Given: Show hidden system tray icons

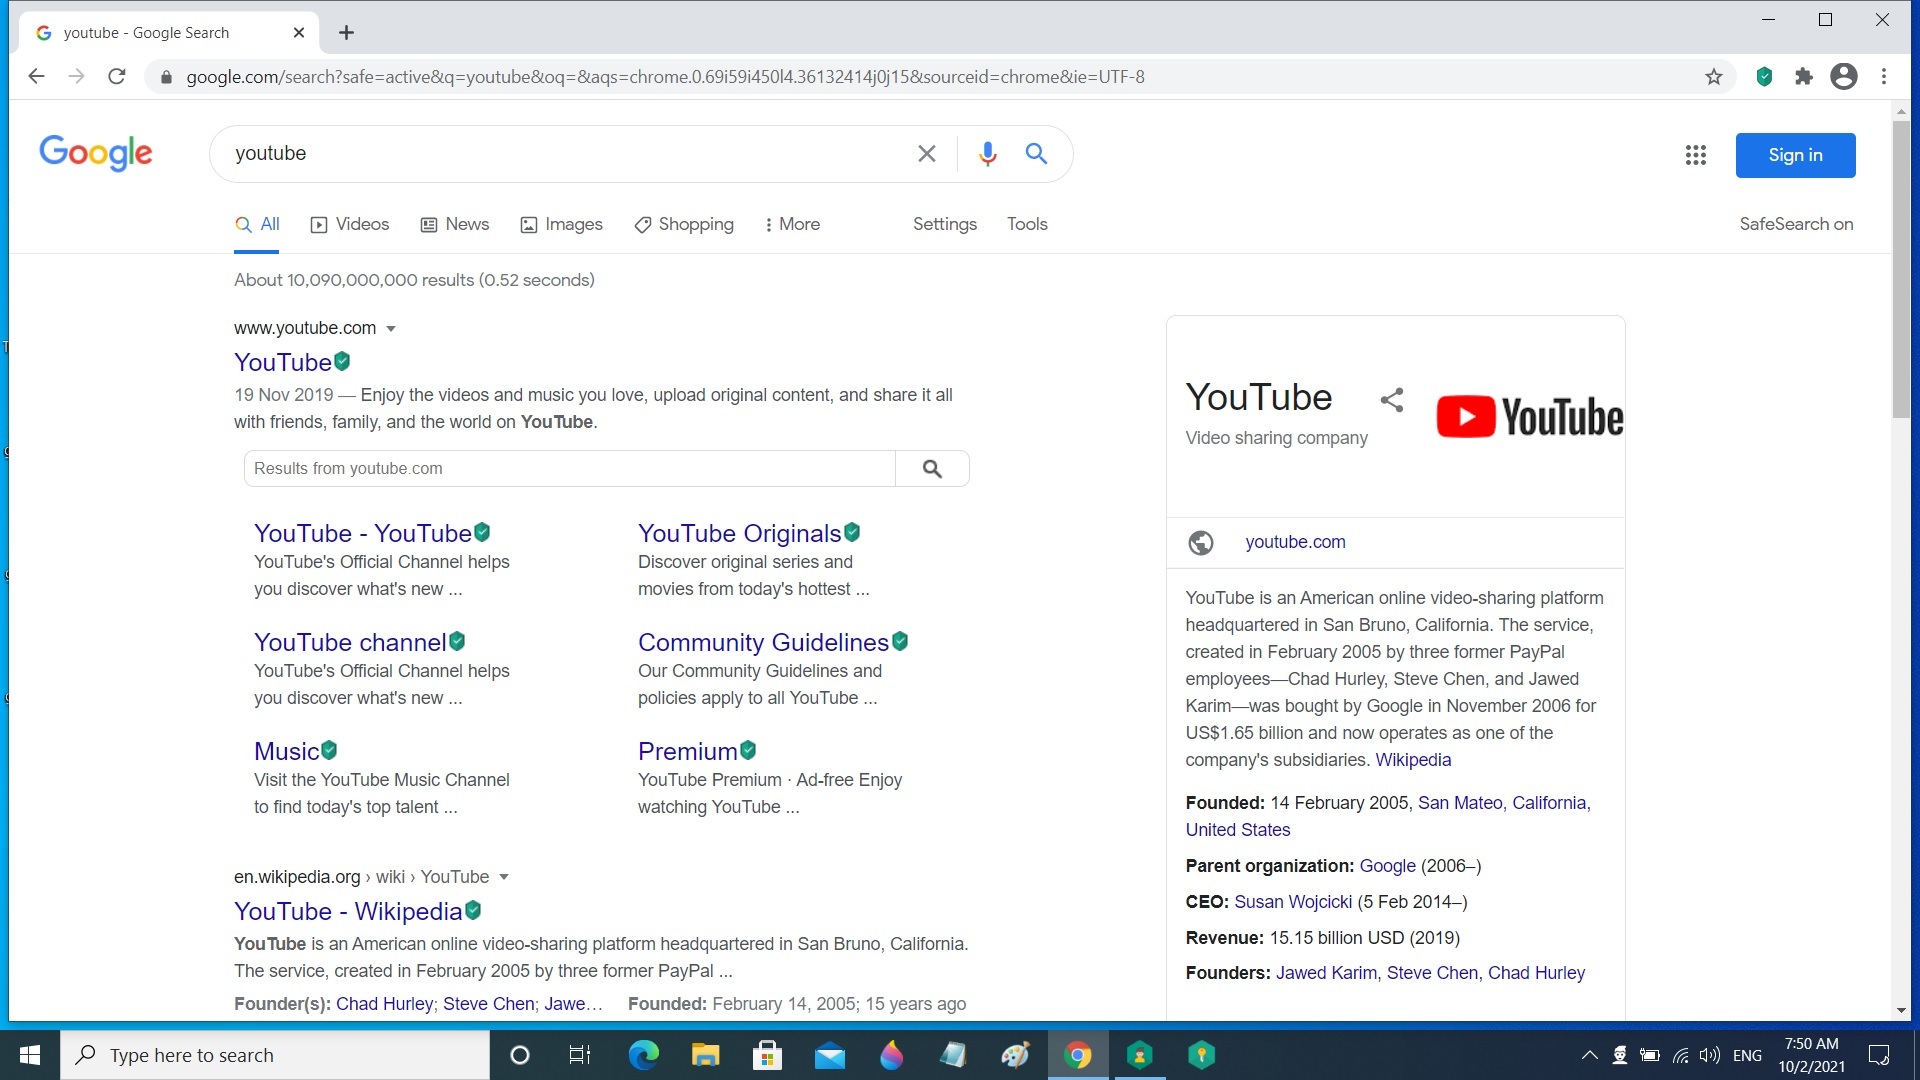Looking at the screenshot, I should 1589,1055.
